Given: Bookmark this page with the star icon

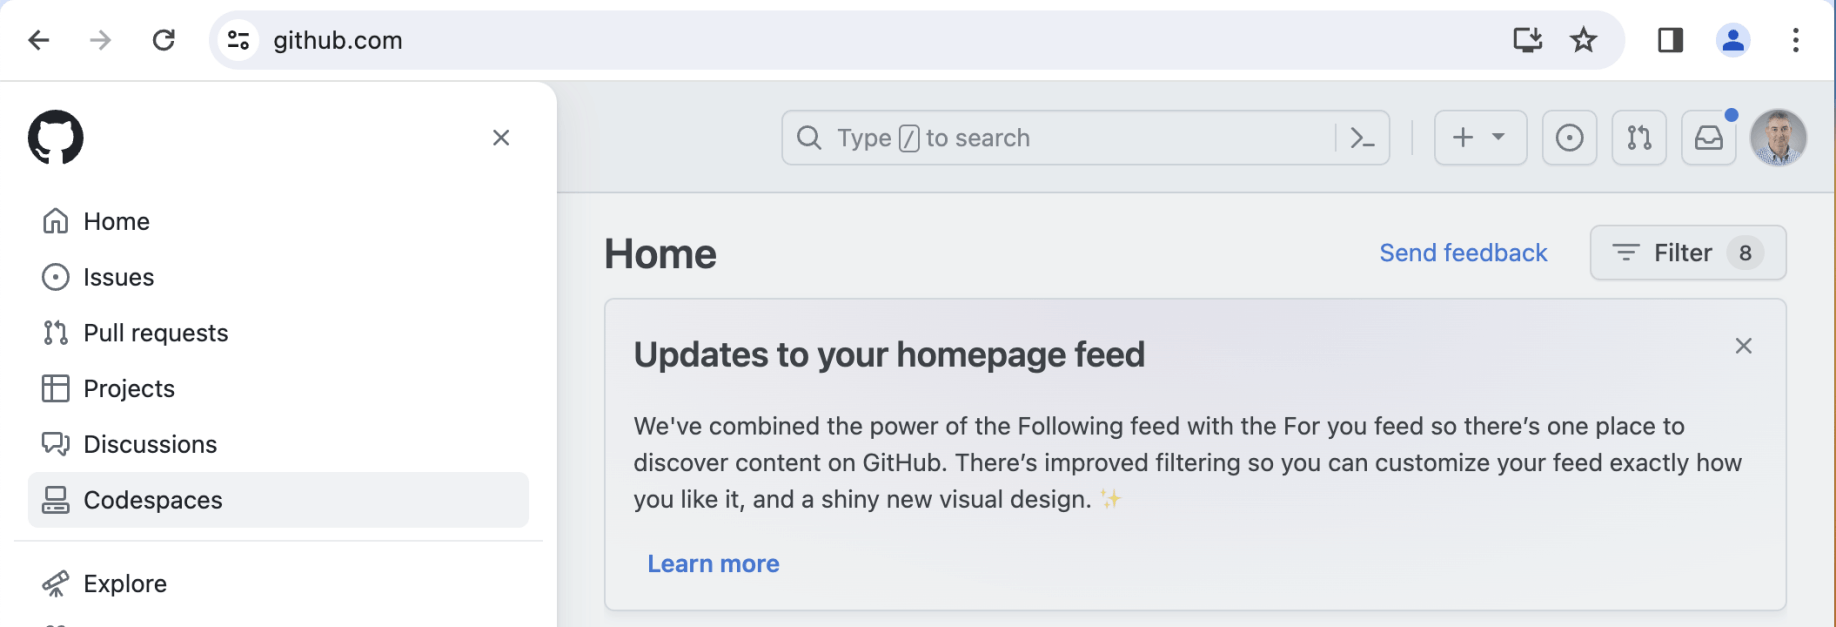Looking at the screenshot, I should pos(1583,40).
